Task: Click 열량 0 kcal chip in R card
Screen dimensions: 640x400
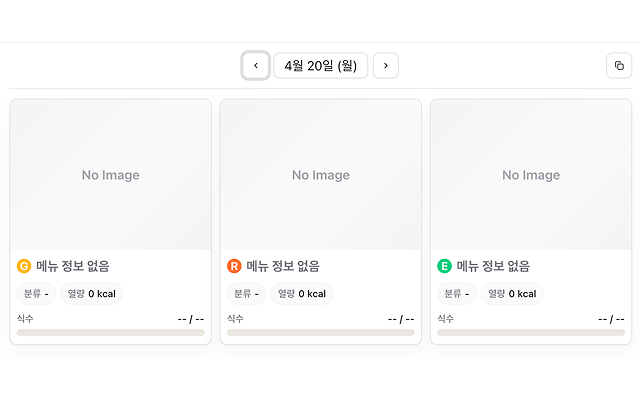Action: [x=302, y=293]
